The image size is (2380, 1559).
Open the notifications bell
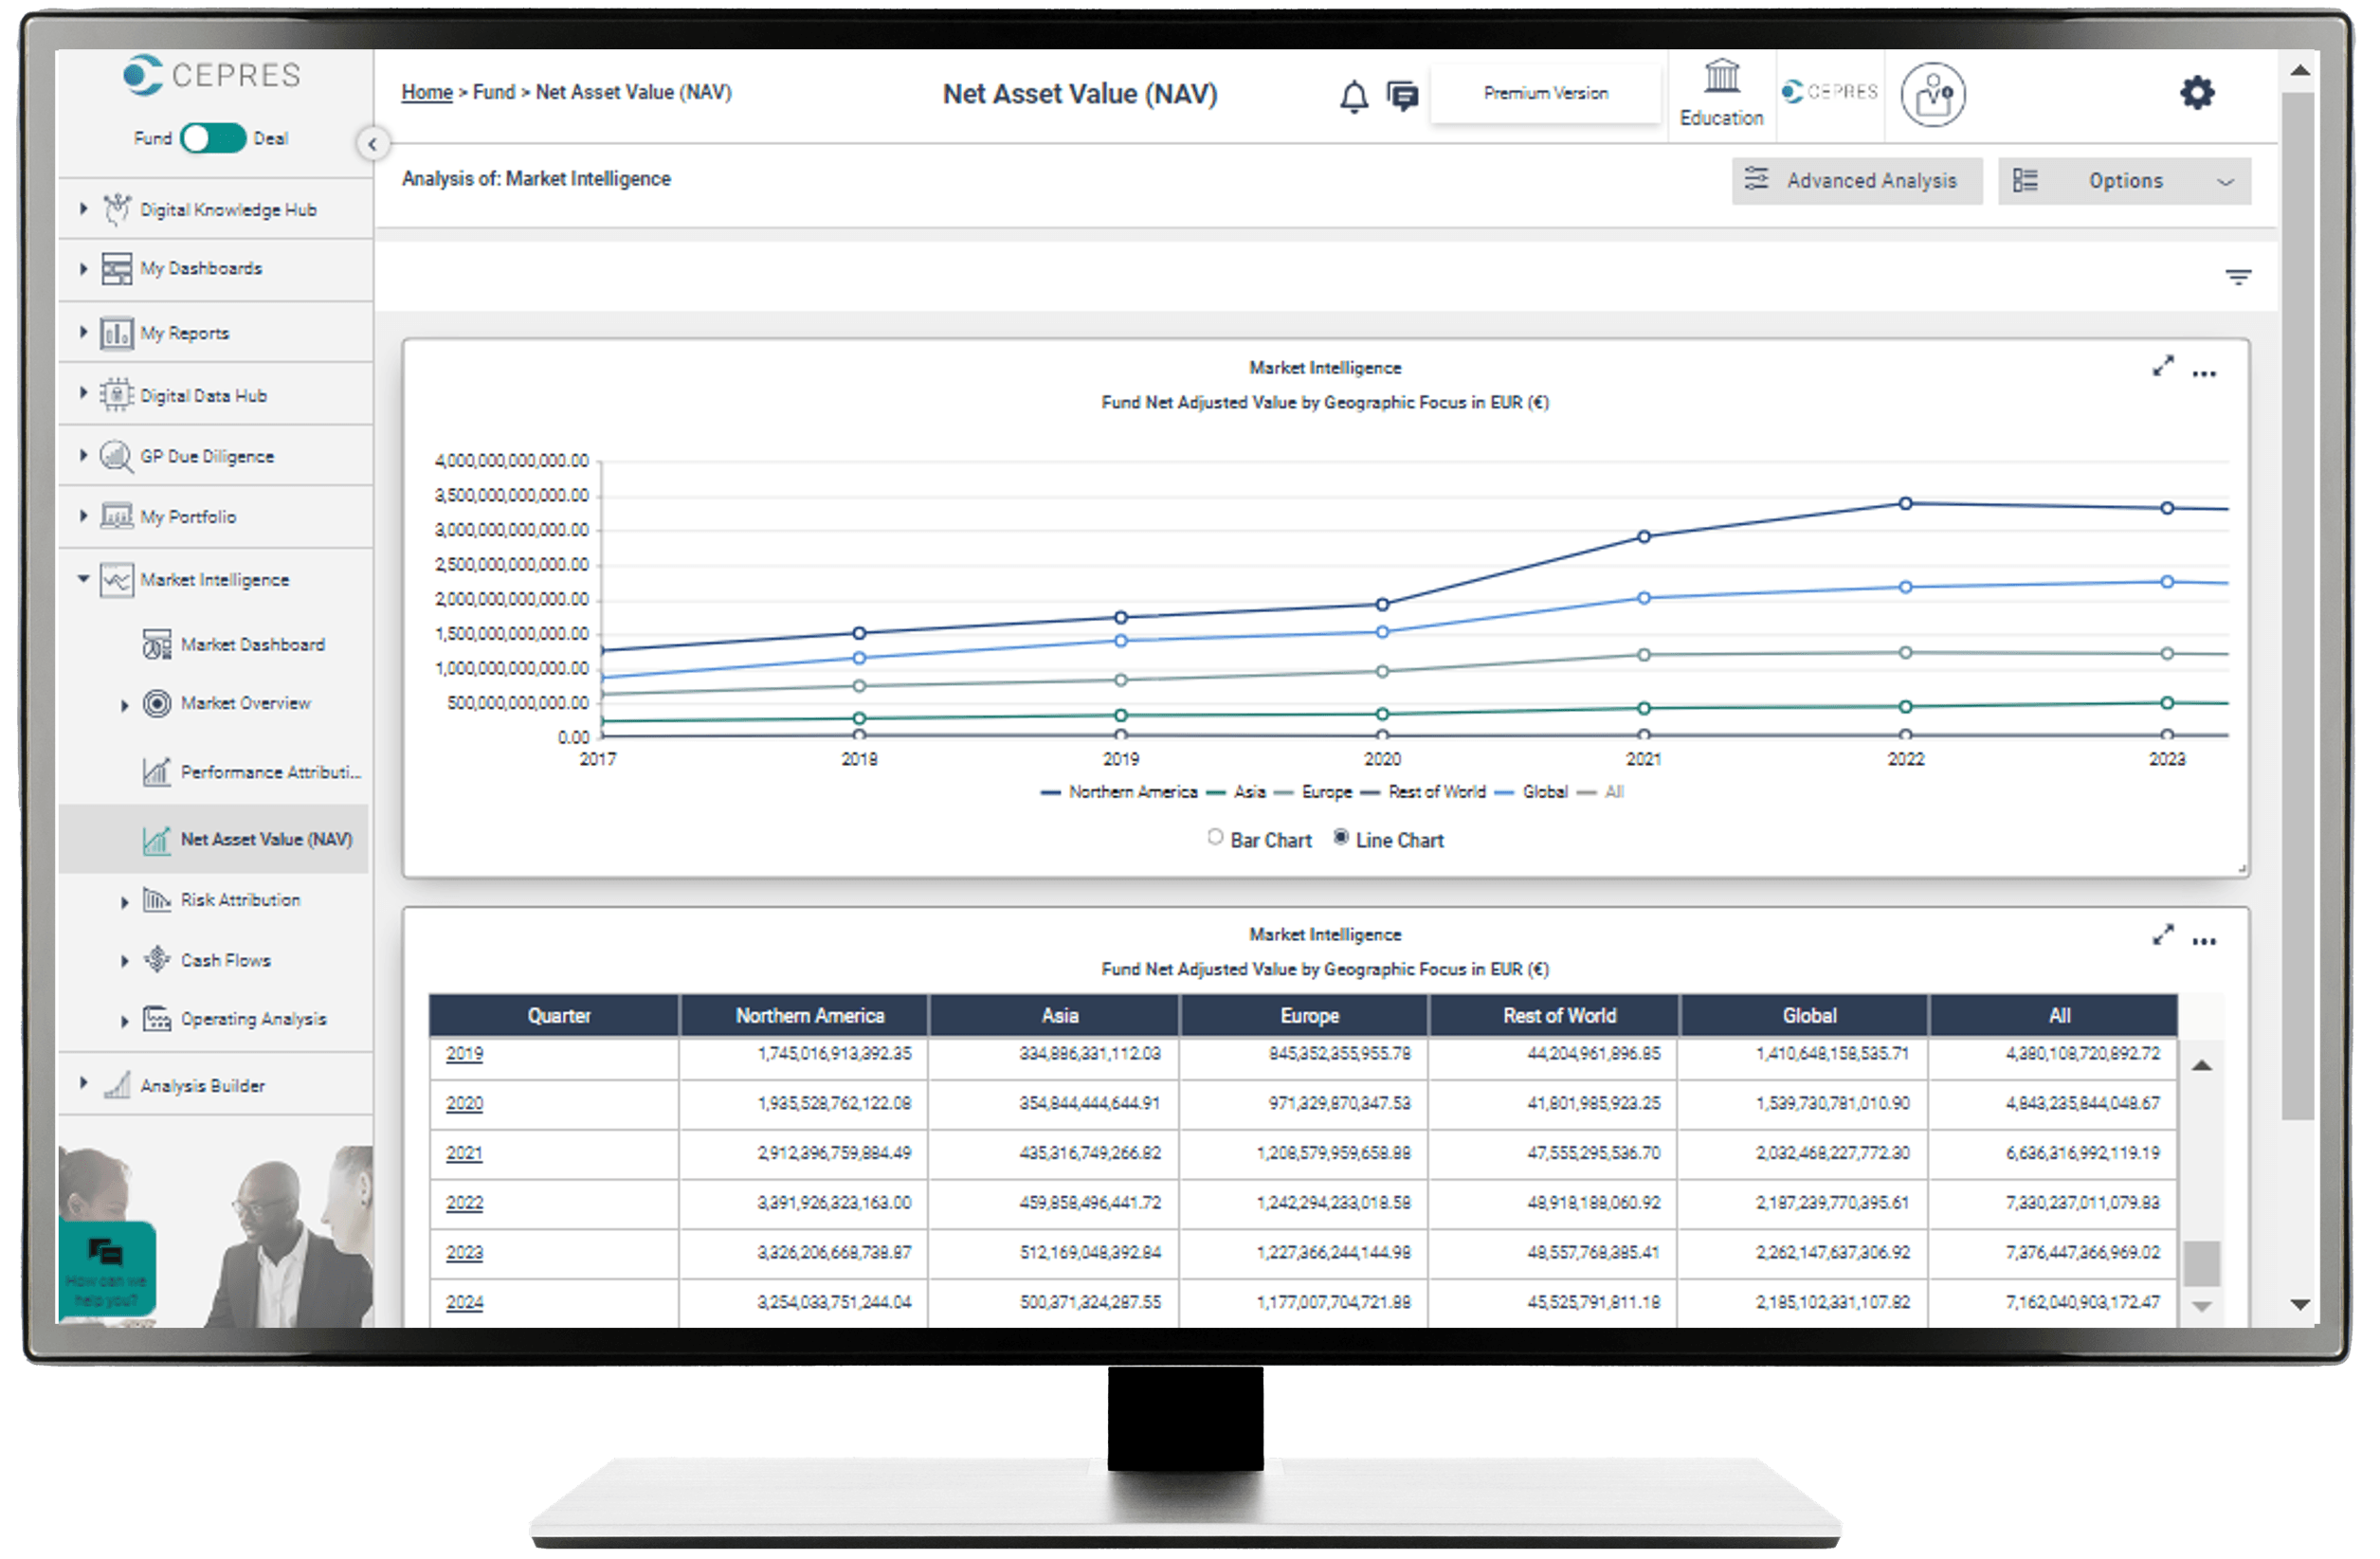pyautogui.click(x=1354, y=96)
